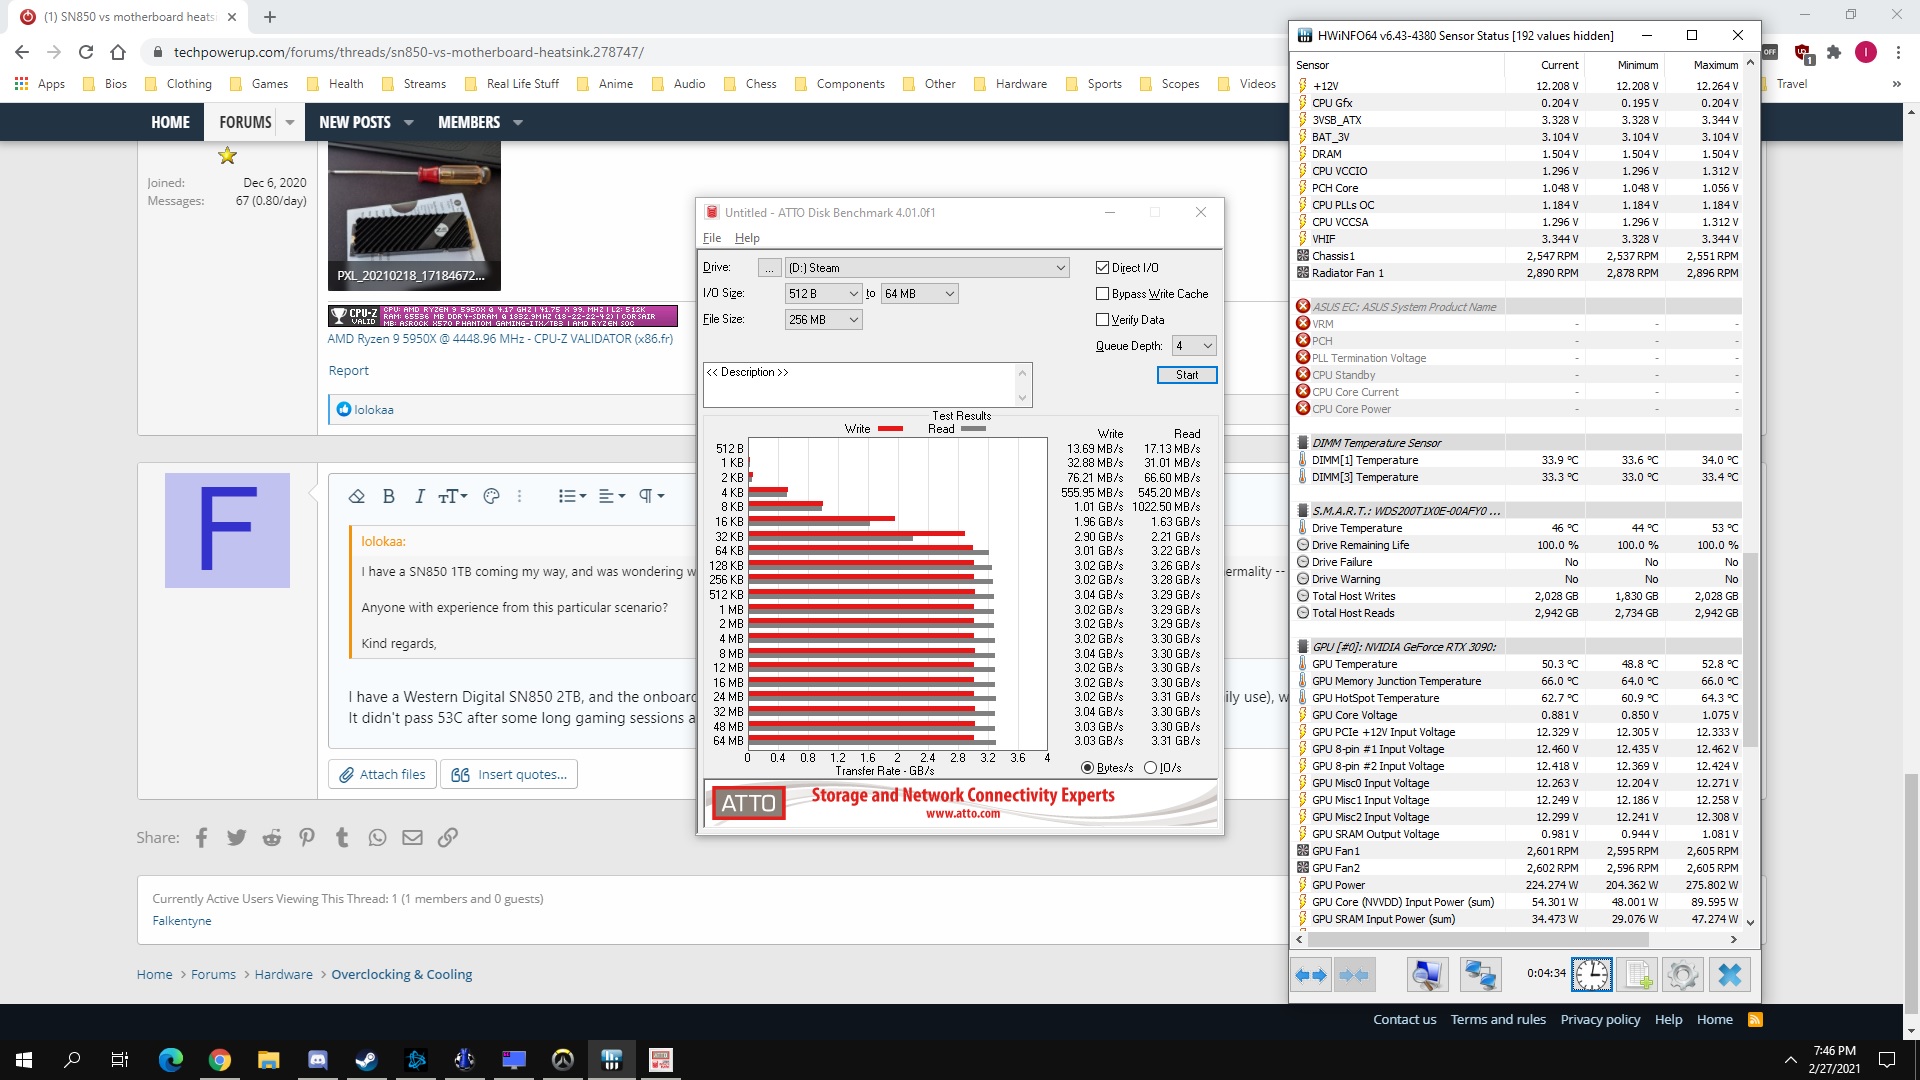1920x1080 pixels.
Task: Click the ATTO drive browse '...' button
Action: coord(769,268)
